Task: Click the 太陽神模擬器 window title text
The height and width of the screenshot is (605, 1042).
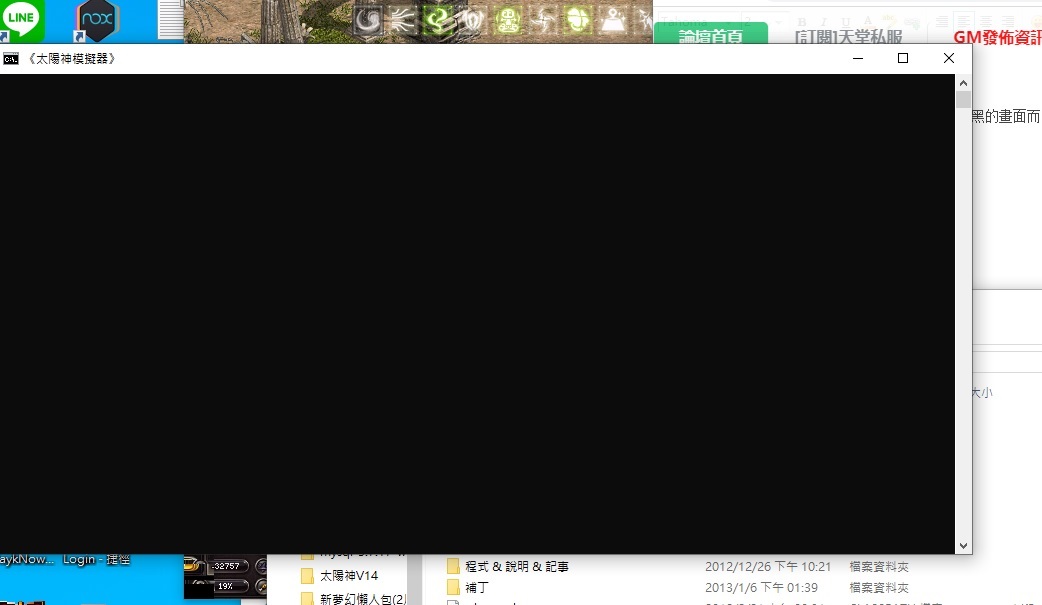Action: [72, 59]
